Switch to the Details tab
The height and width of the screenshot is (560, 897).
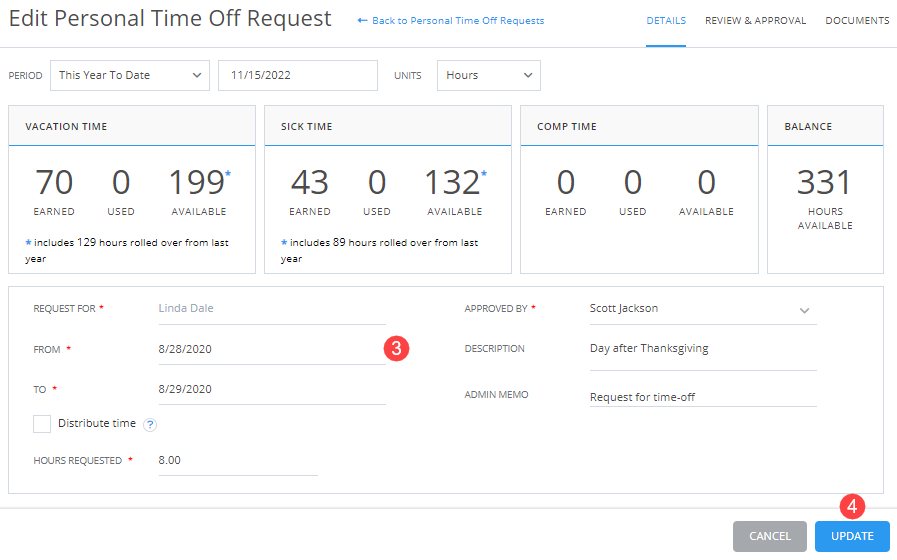666,21
